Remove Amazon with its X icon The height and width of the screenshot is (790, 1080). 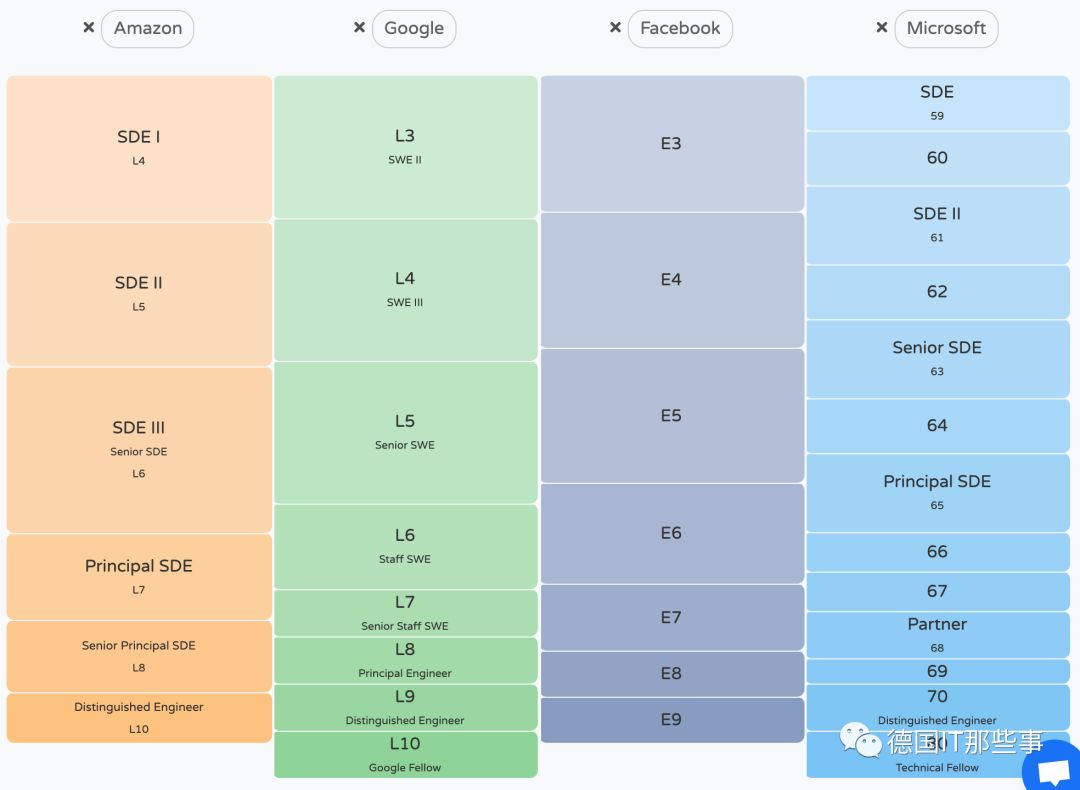coord(89,28)
